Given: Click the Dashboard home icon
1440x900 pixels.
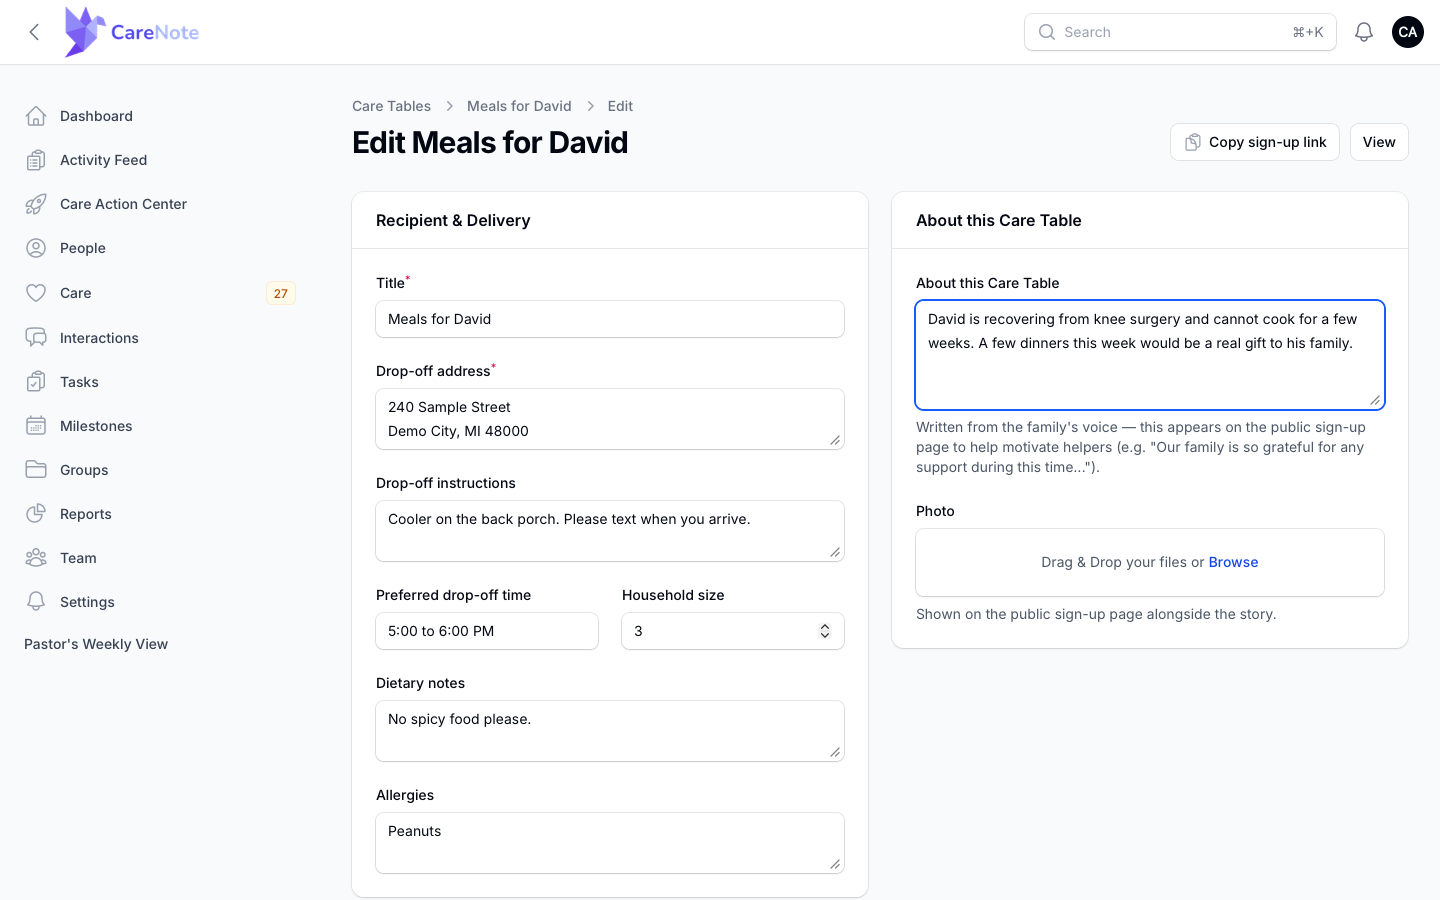Looking at the screenshot, I should (x=36, y=116).
